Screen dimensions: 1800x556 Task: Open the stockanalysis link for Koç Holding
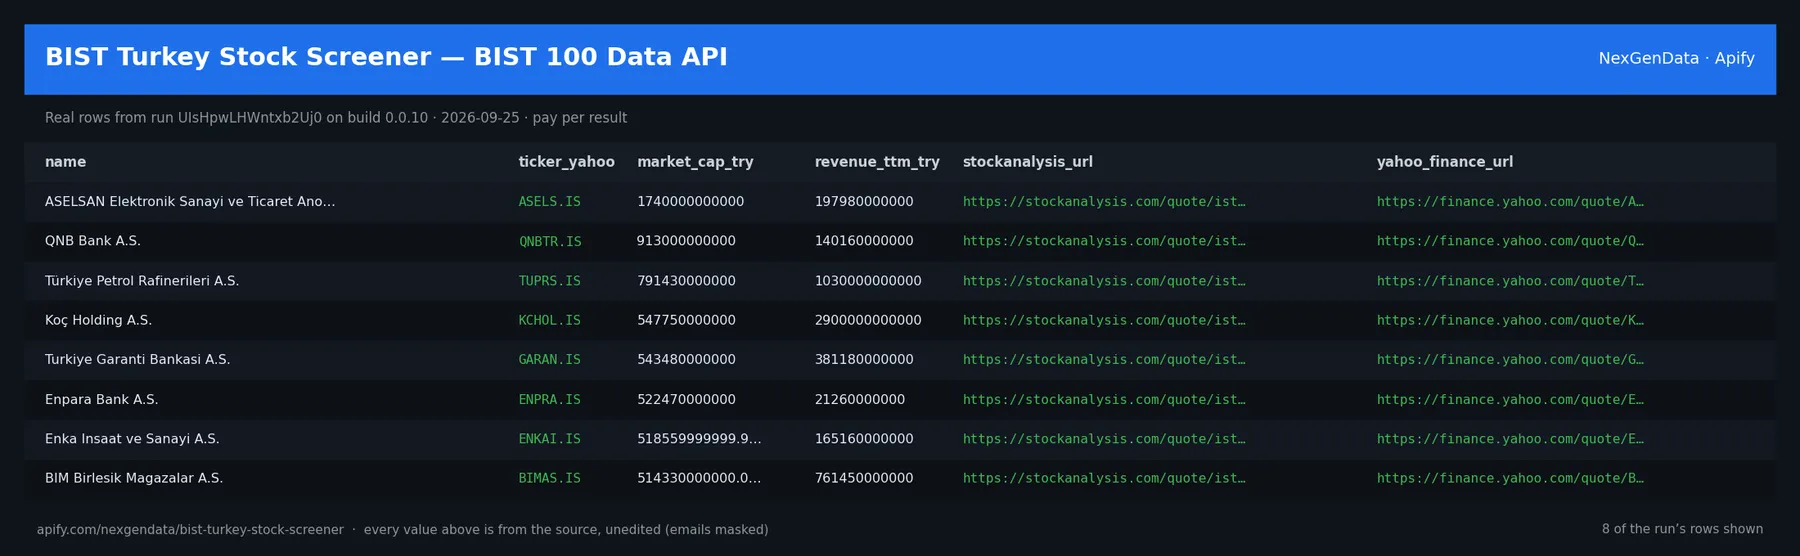[1104, 320]
